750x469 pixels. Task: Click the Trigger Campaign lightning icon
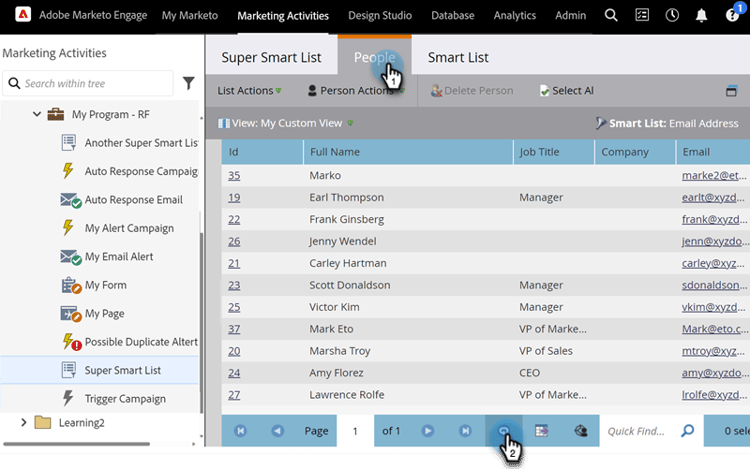click(x=68, y=398)
